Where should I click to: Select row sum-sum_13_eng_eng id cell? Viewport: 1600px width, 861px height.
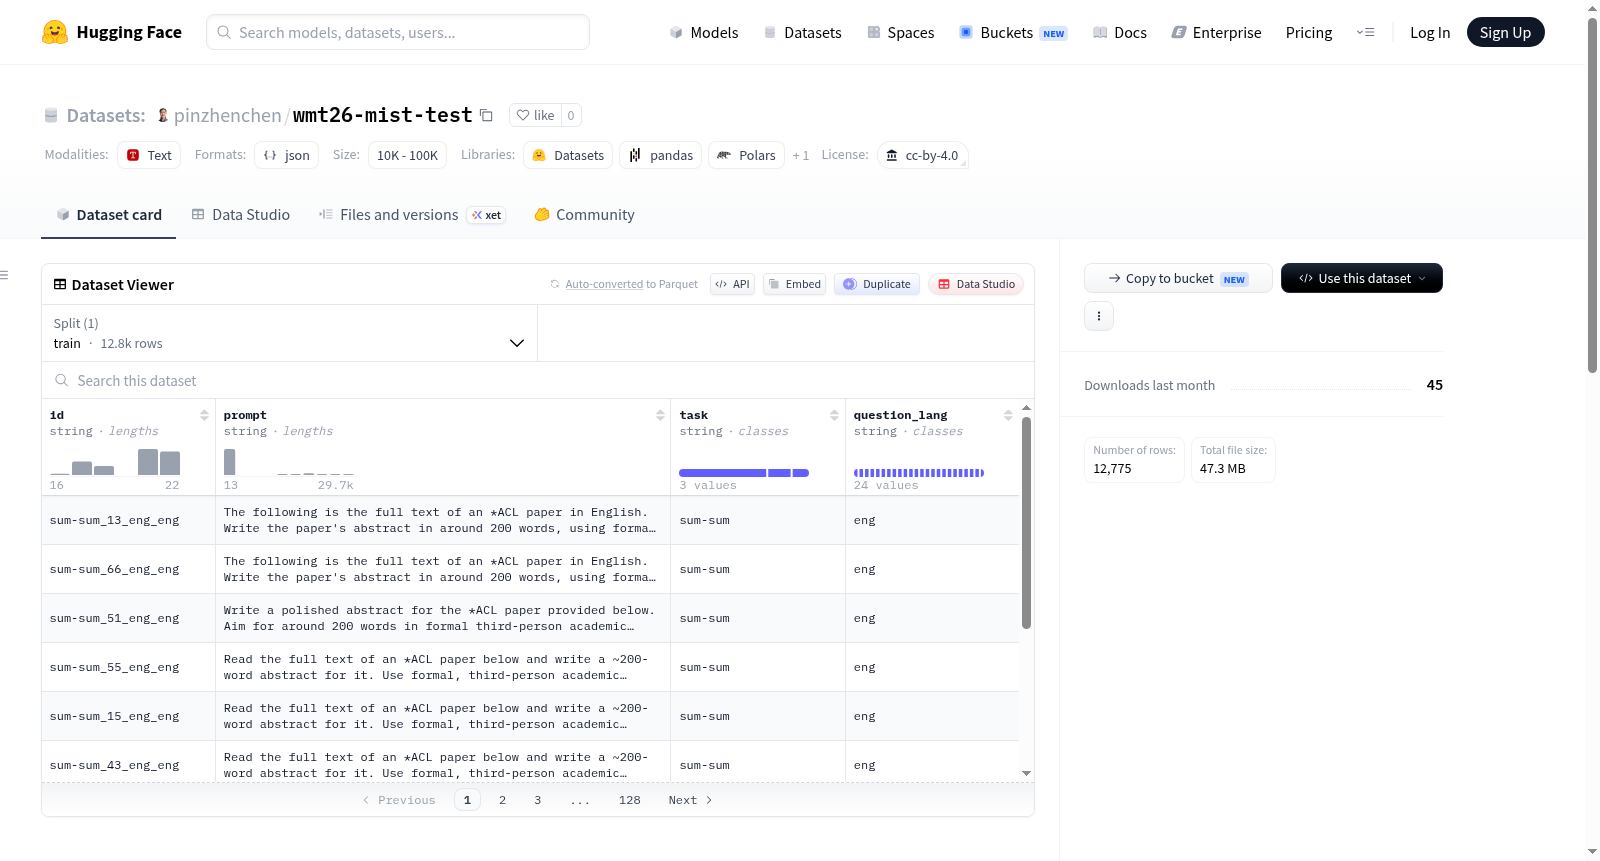[128, 520]
